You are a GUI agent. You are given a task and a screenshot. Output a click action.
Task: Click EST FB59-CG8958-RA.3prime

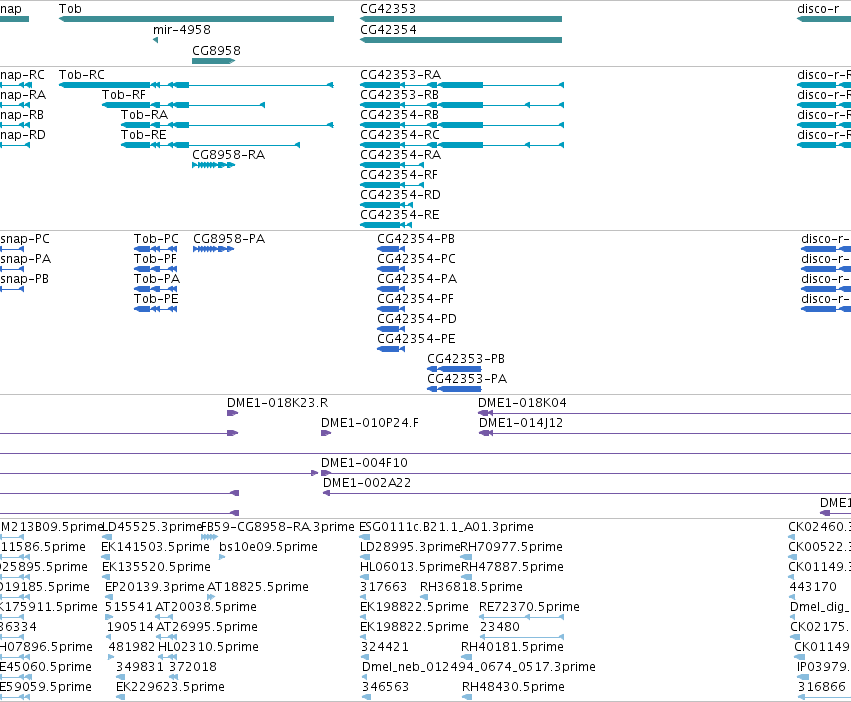tap(278, 528)
